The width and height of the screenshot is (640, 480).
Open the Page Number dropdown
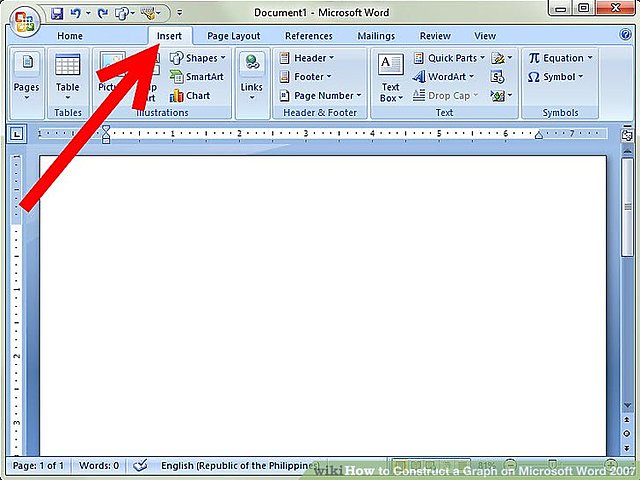[321, 96]
